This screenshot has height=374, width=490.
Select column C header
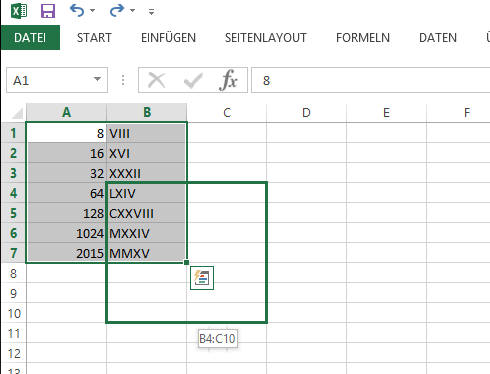pyautogui.click(x=227, y=113)
